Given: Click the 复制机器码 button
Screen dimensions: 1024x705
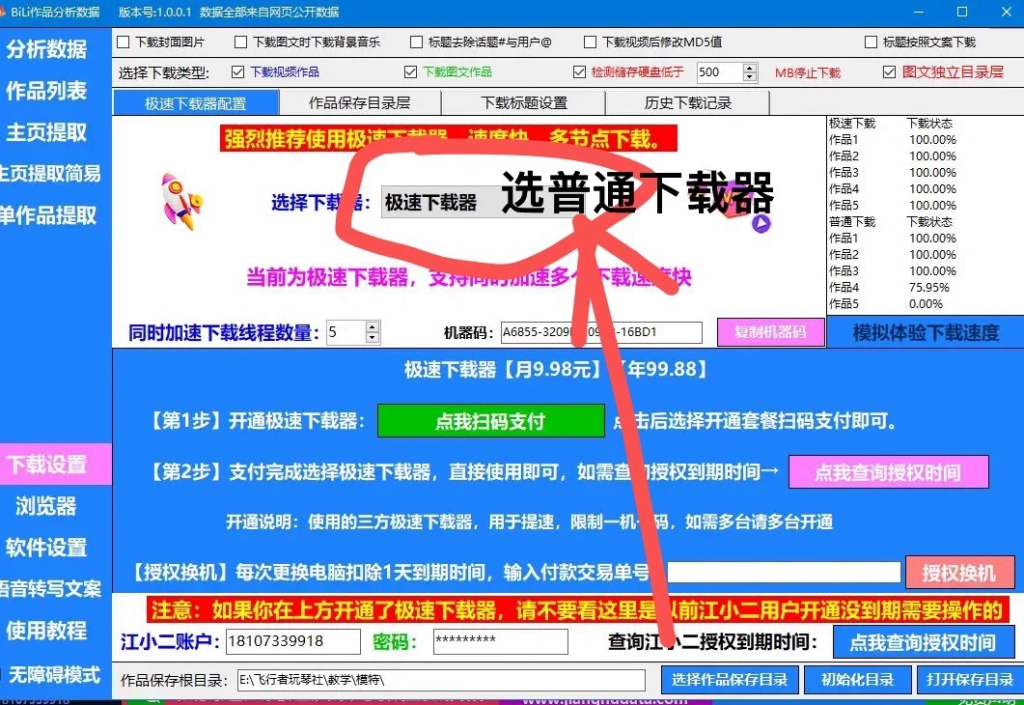Looking at the screenshot, I should (x=771, y=332).
